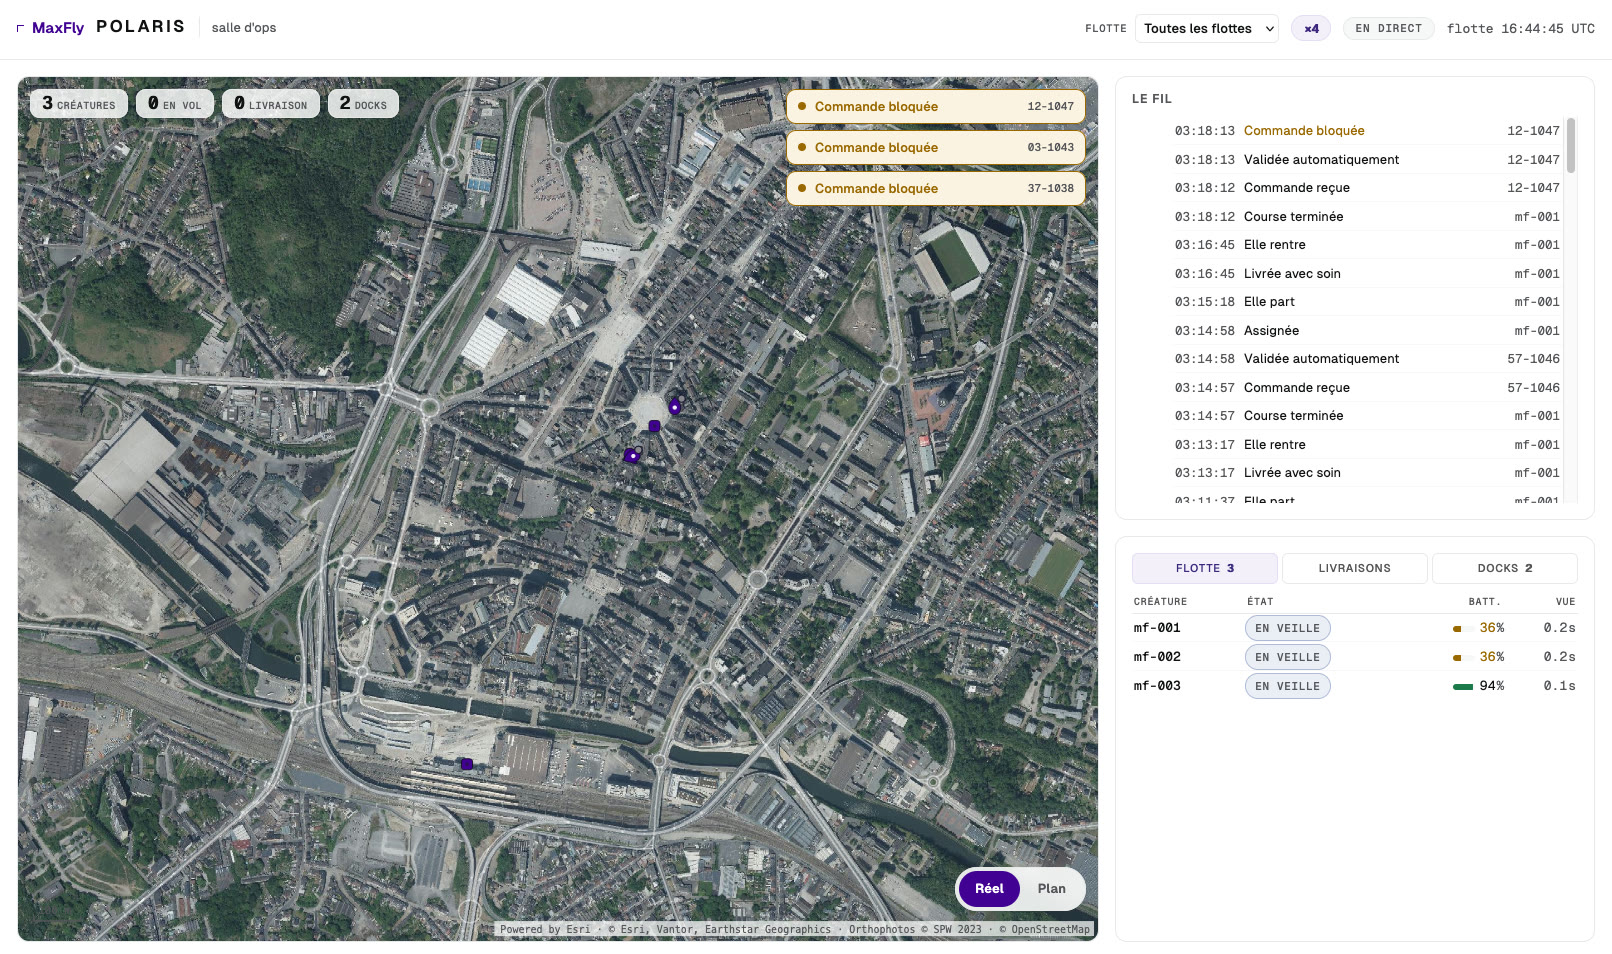
Task: Click the salle d'ops header label
Action: coord(244,28)
